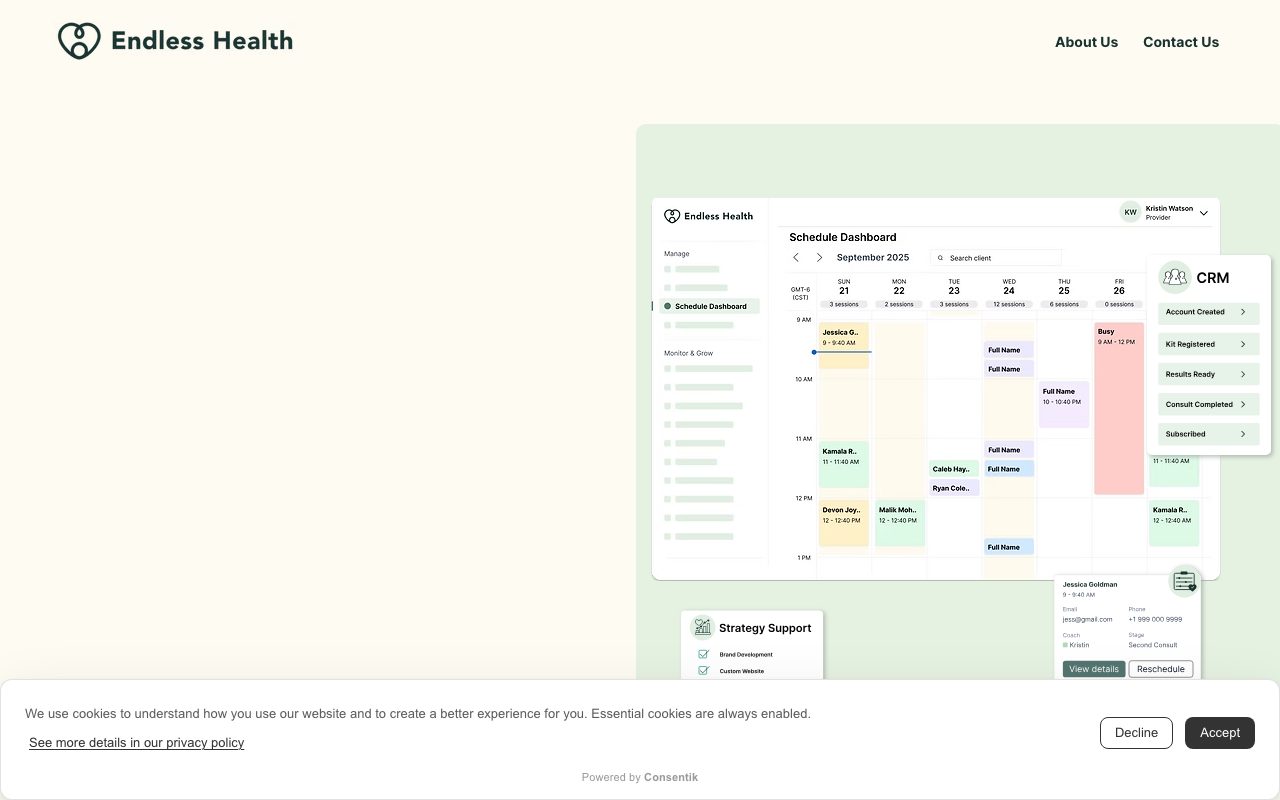Toggle the Brand Development checkbox

click(703, 654)
